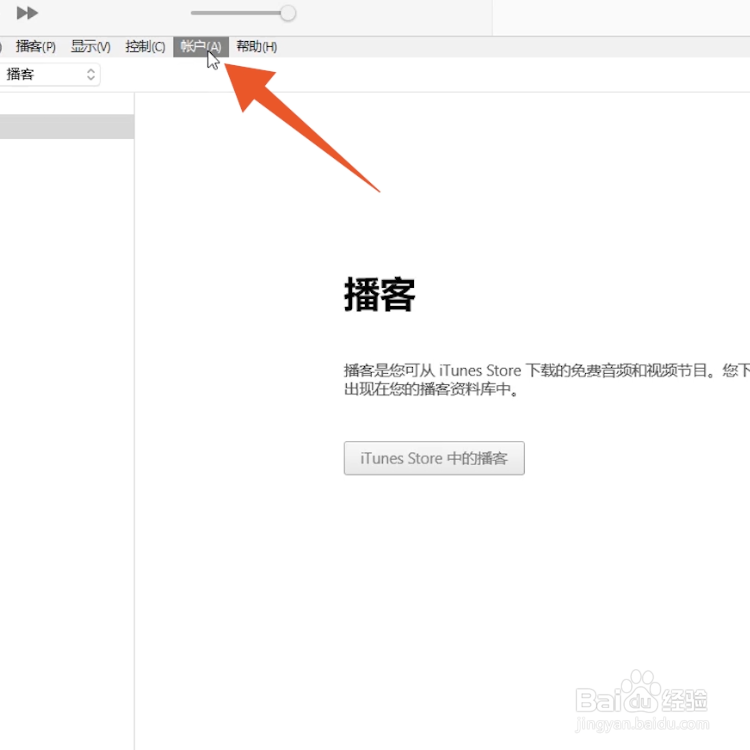The height and width of the screenshot is (750, 750).
Task: Open the 显示(V) menu
Action: click(x=90, y=47)
